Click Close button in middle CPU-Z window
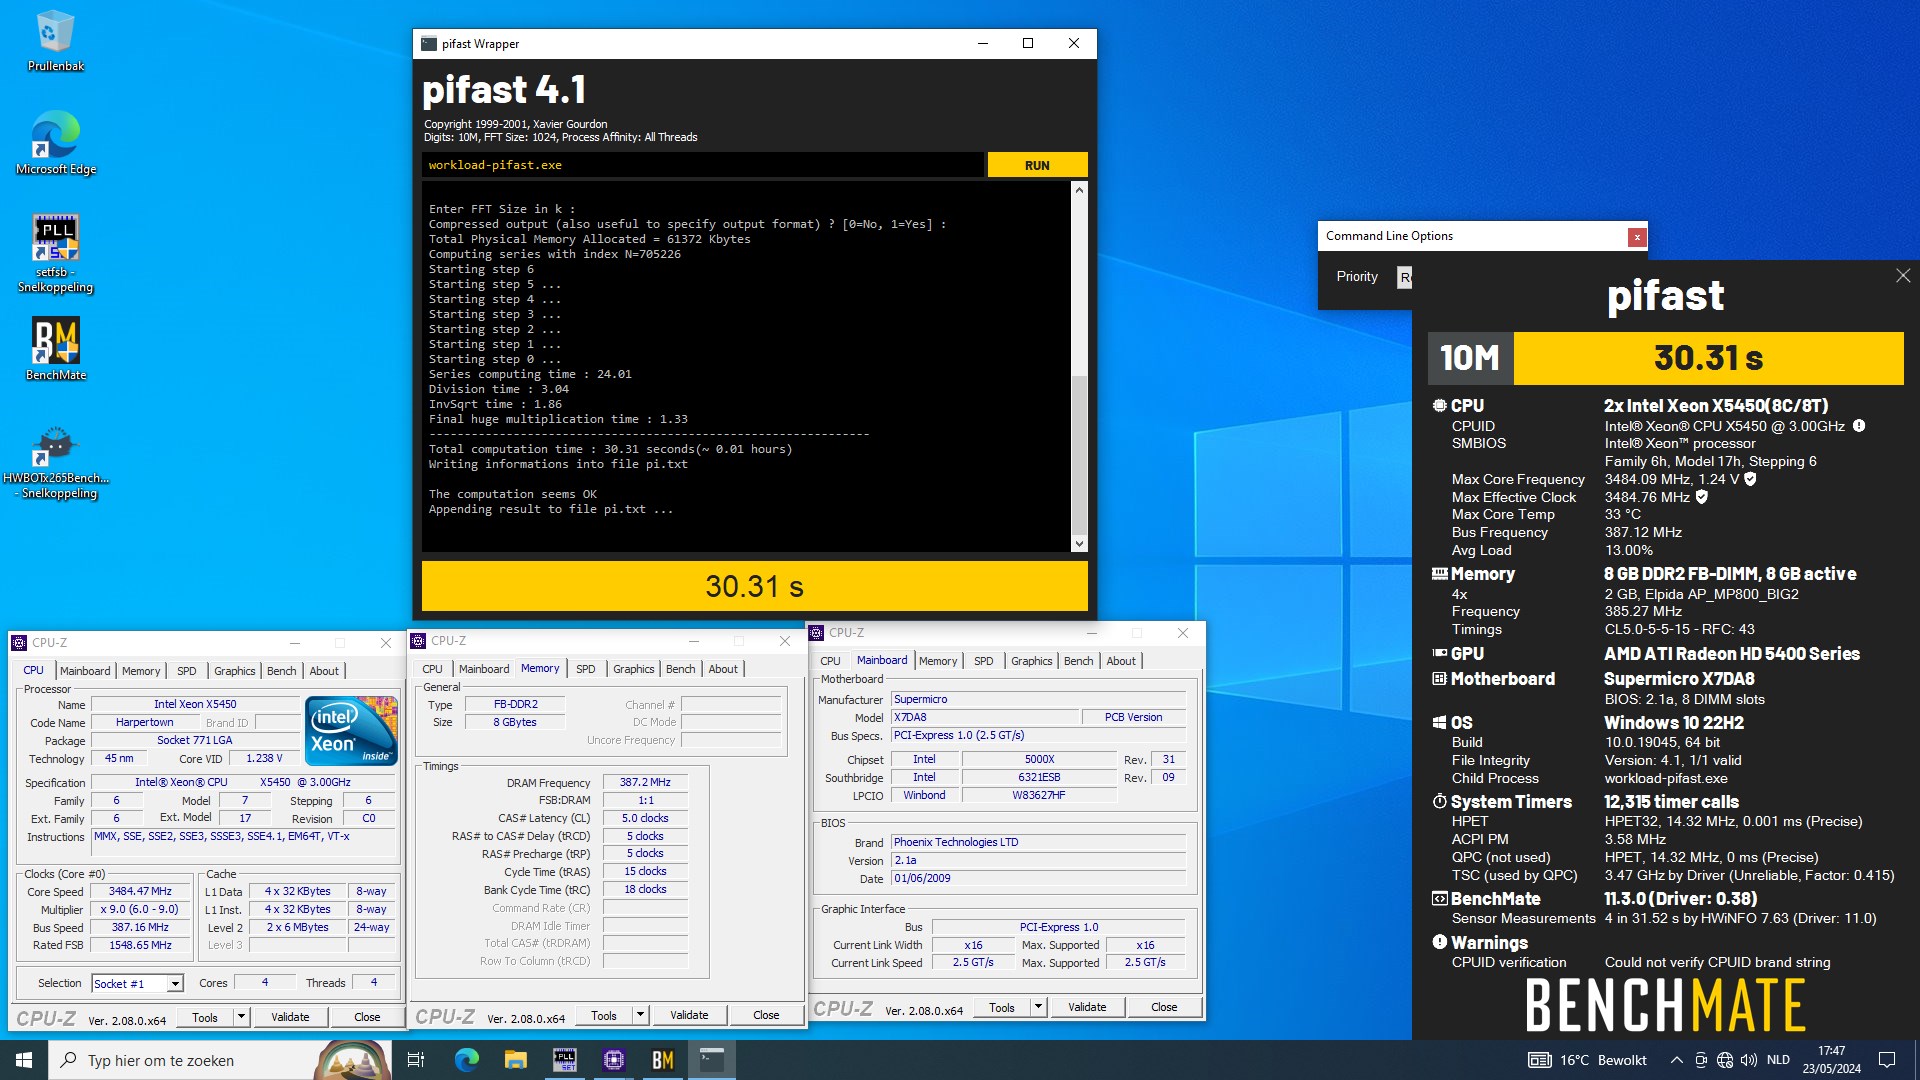1920x1080 pixels. pyautogui.click(x=766, y=1015)
